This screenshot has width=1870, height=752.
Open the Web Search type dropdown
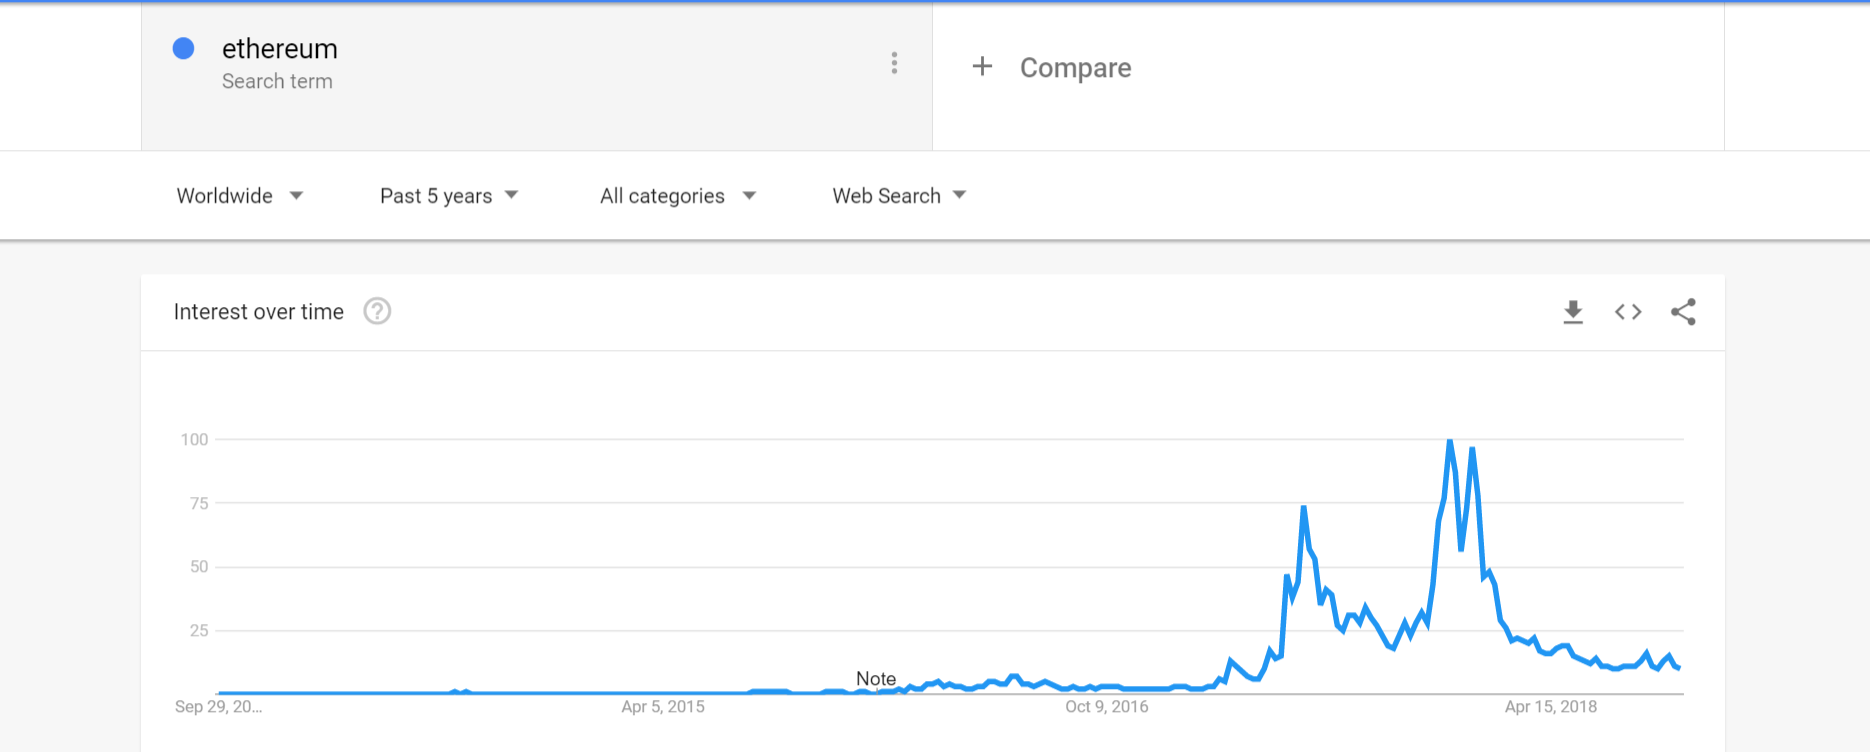(899, 195)
